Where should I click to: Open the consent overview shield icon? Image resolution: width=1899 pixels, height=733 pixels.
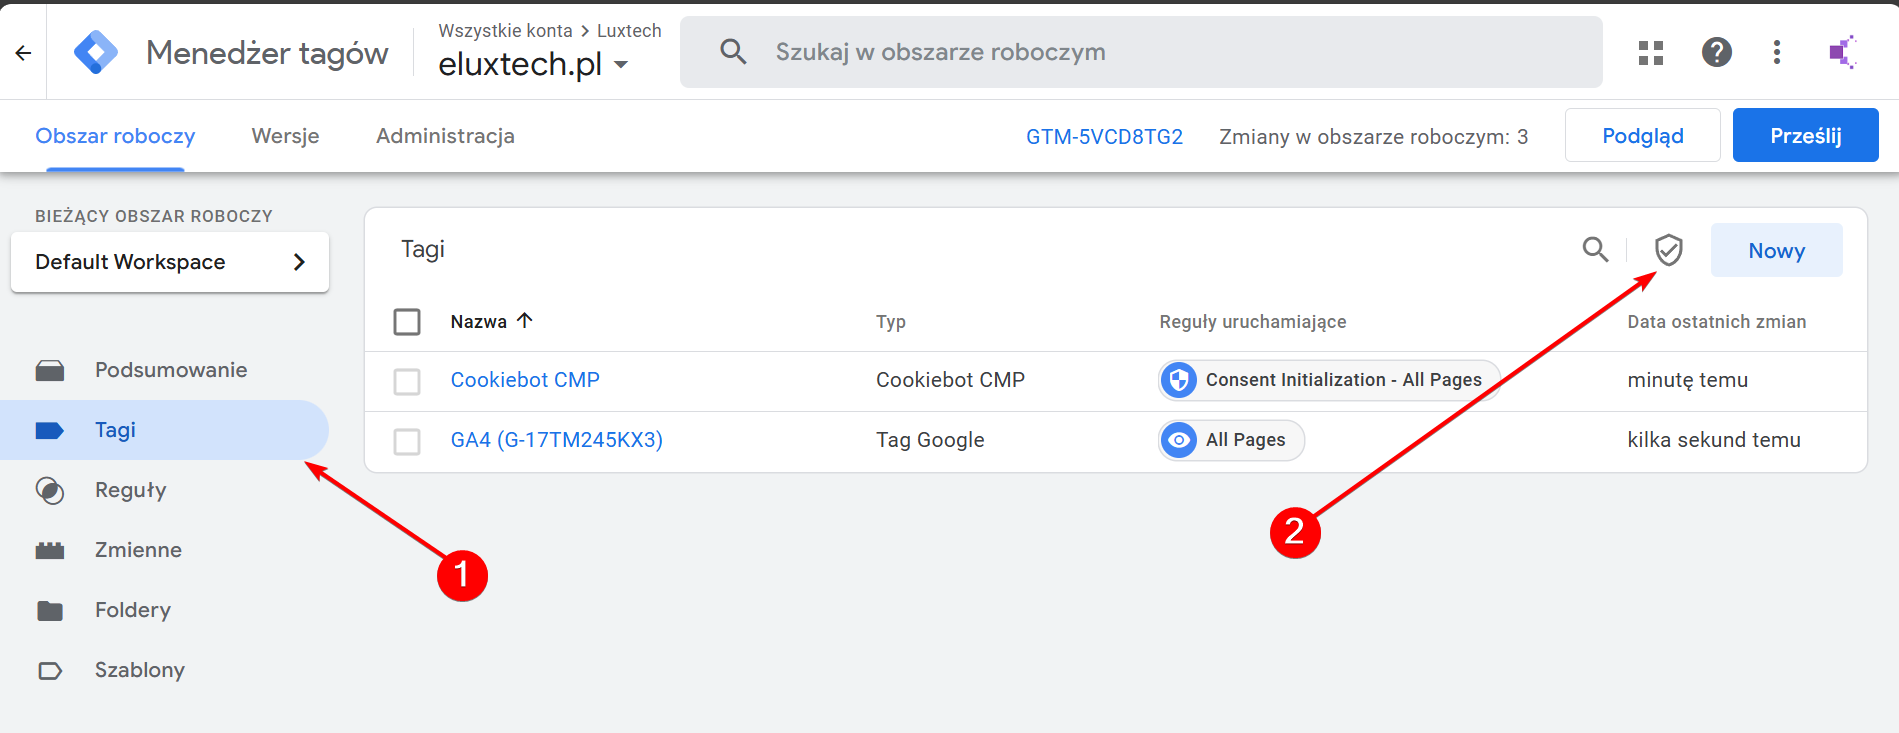coord(1668,250)
